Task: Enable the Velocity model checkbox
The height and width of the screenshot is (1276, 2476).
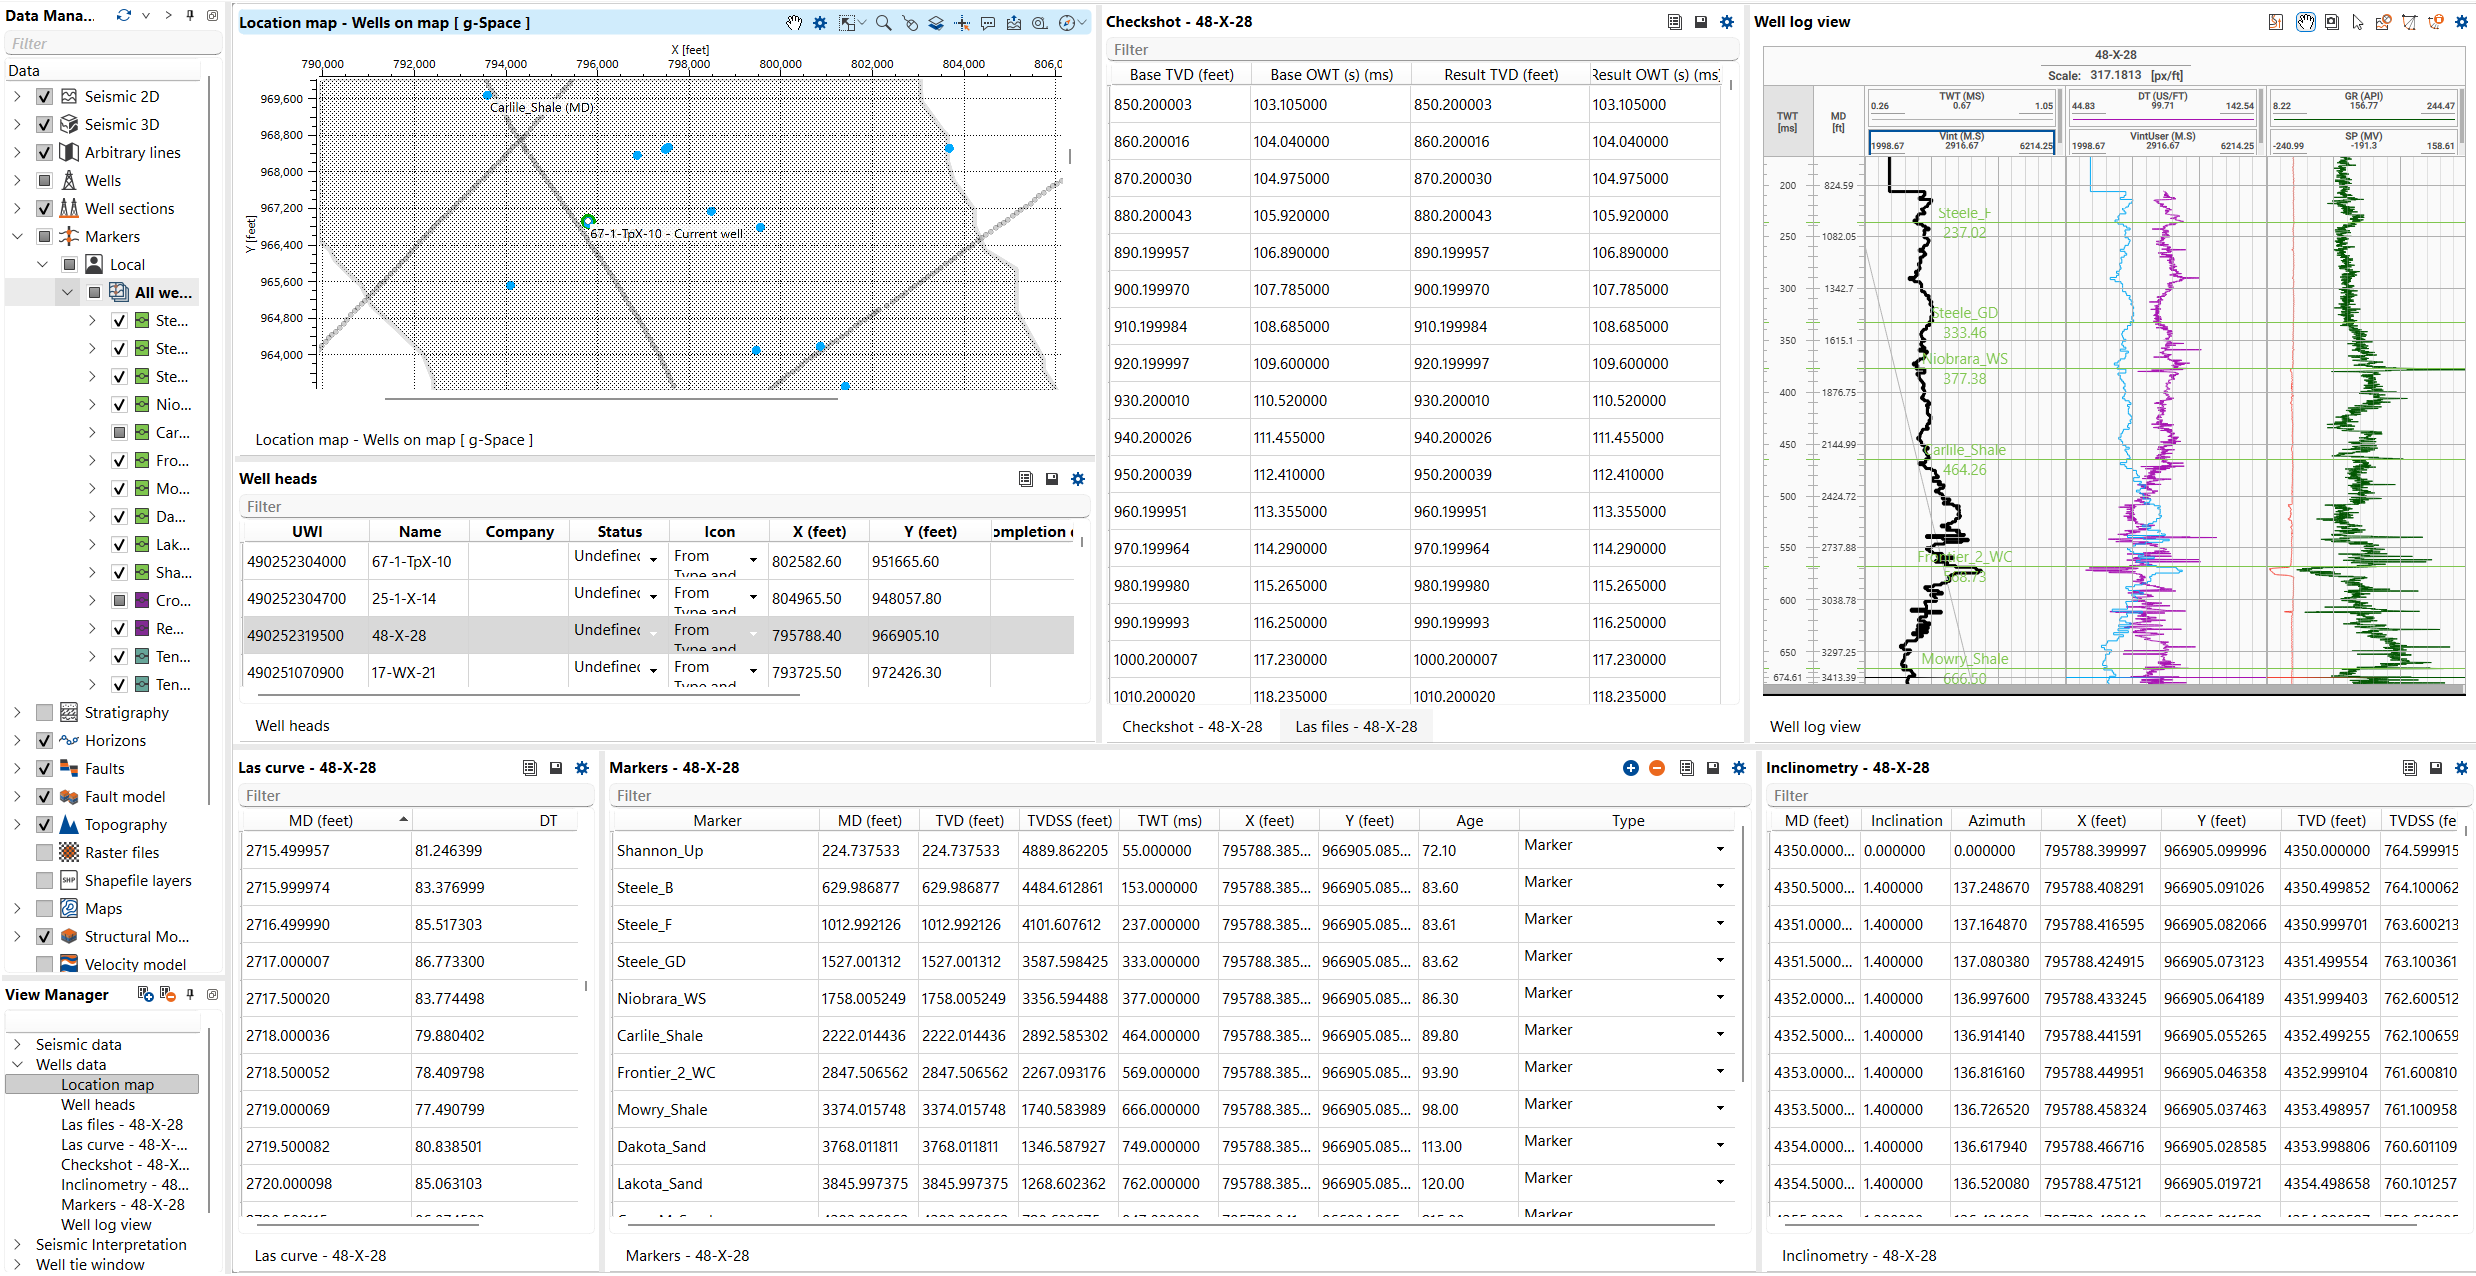Action: click(44, 965)
